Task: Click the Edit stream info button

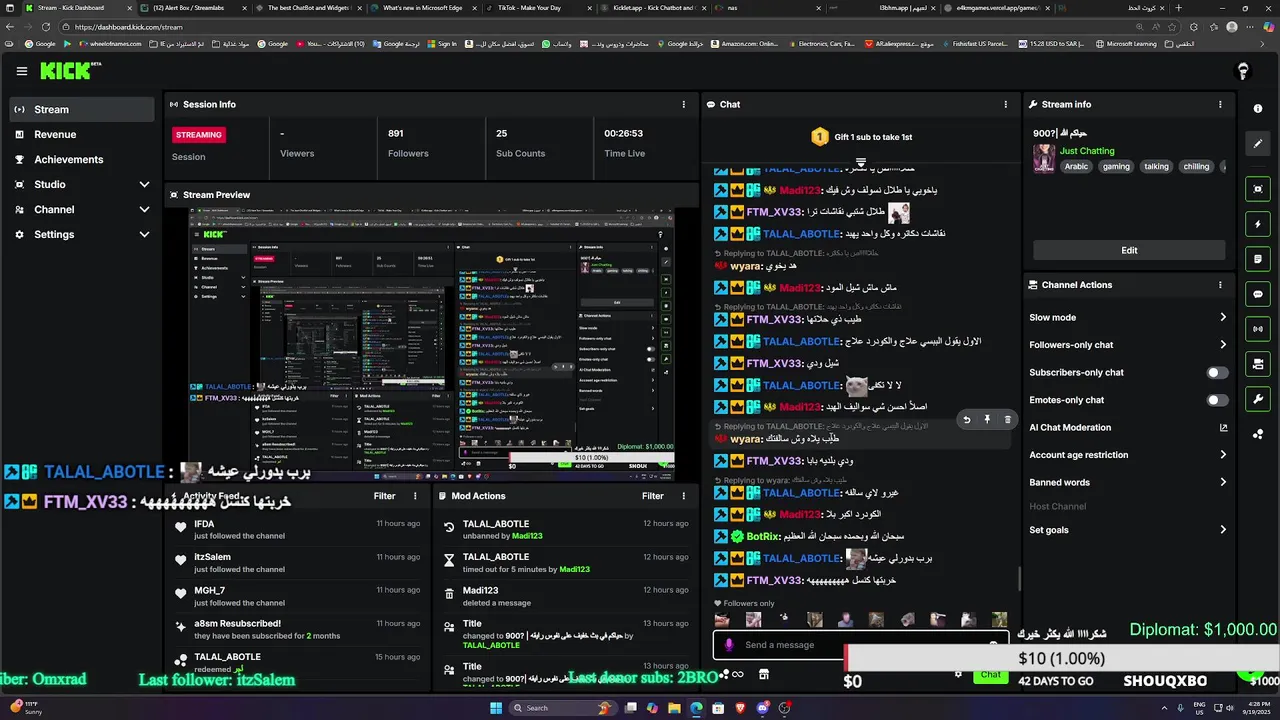Action: (x=1129, y=250)
